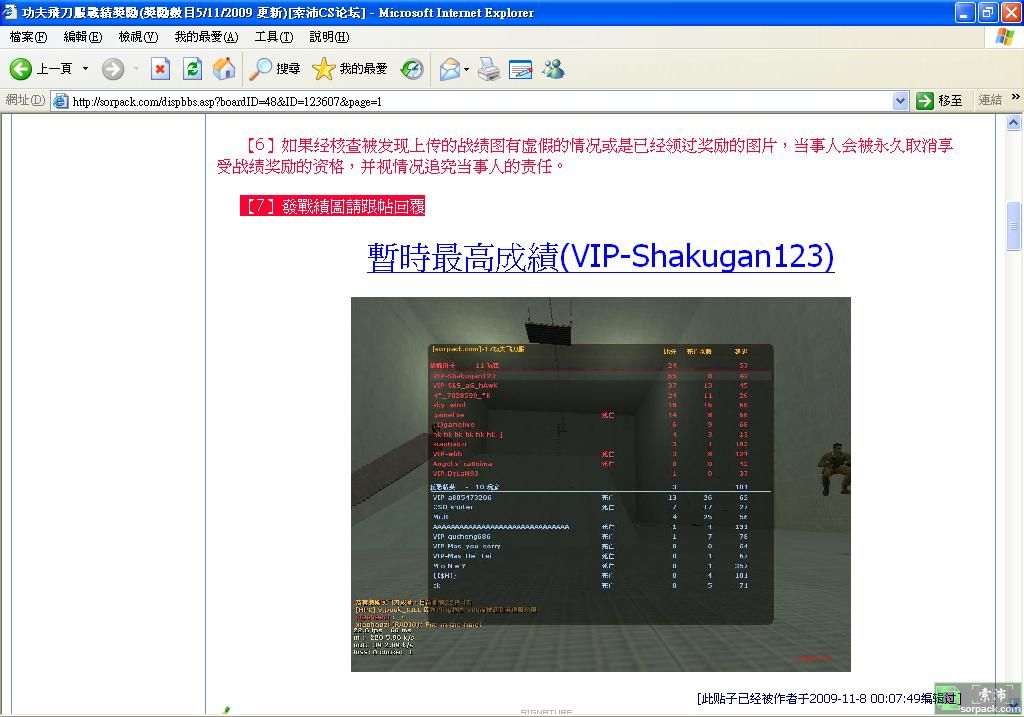Go to the Home page icon
Image resolution: width=1024 pixels, height=717 pixels.
point(225,69)
